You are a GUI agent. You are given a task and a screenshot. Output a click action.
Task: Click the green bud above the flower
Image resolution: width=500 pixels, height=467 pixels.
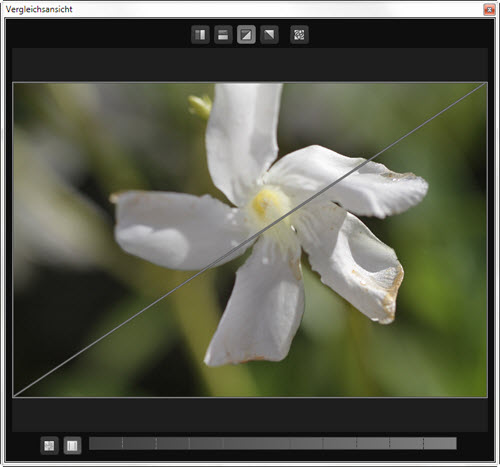click(x=200, y=106)
